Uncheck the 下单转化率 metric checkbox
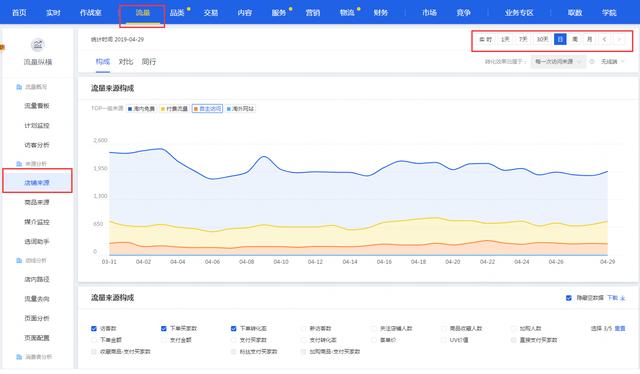640x374 pixels. [x=233, y=328]
